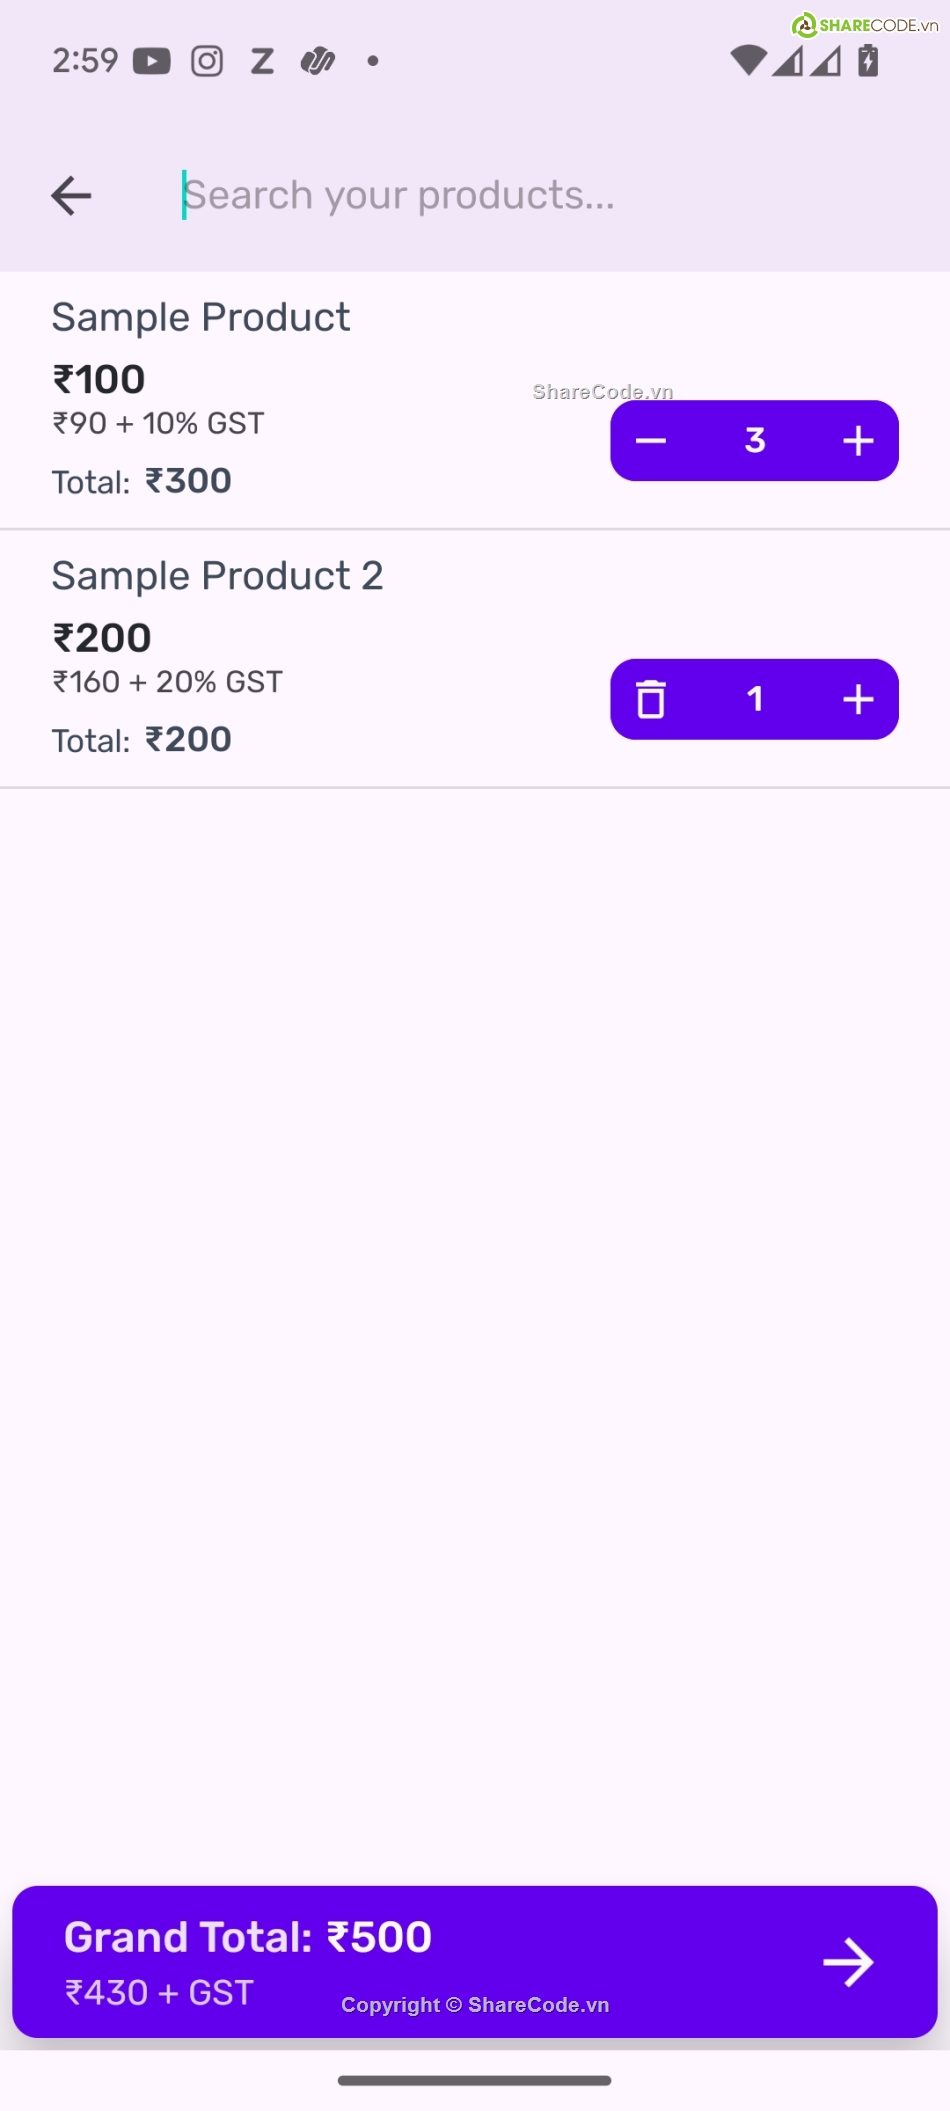Delete Sample Product 2 using trash icon
Viewport: 950px width, 2111px height.
(651, 699)
